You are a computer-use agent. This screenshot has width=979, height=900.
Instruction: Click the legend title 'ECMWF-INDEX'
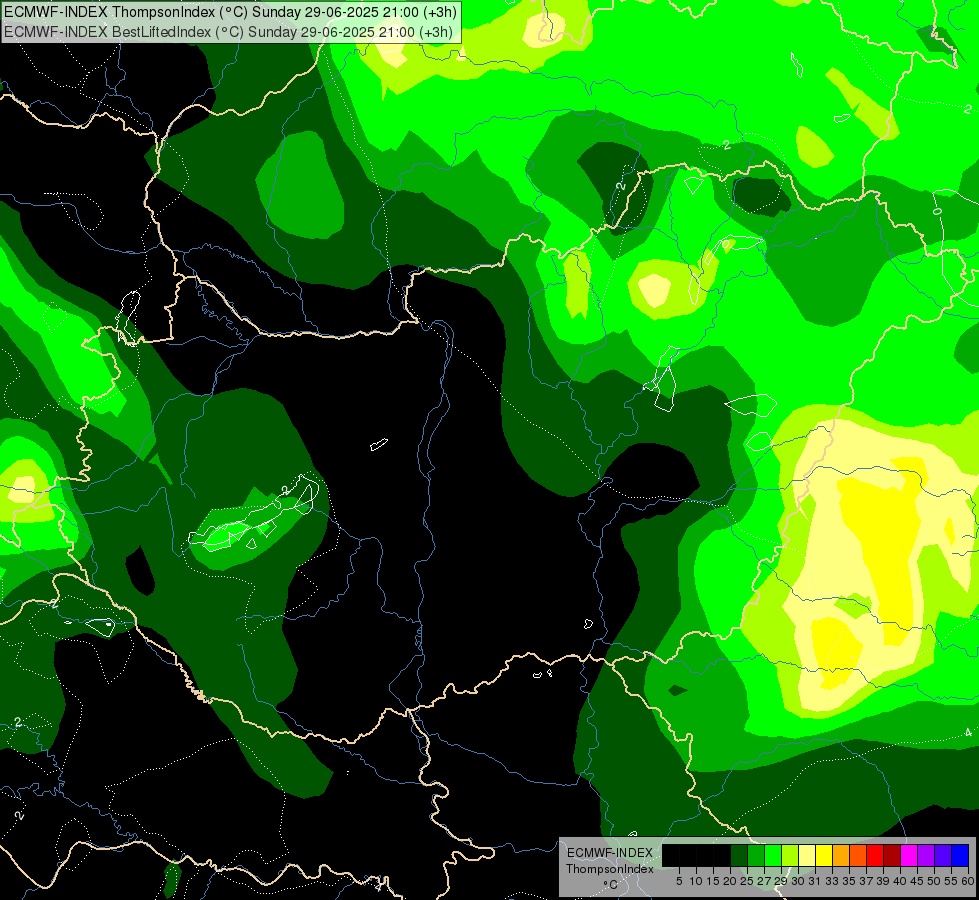[x=610, y=853]
